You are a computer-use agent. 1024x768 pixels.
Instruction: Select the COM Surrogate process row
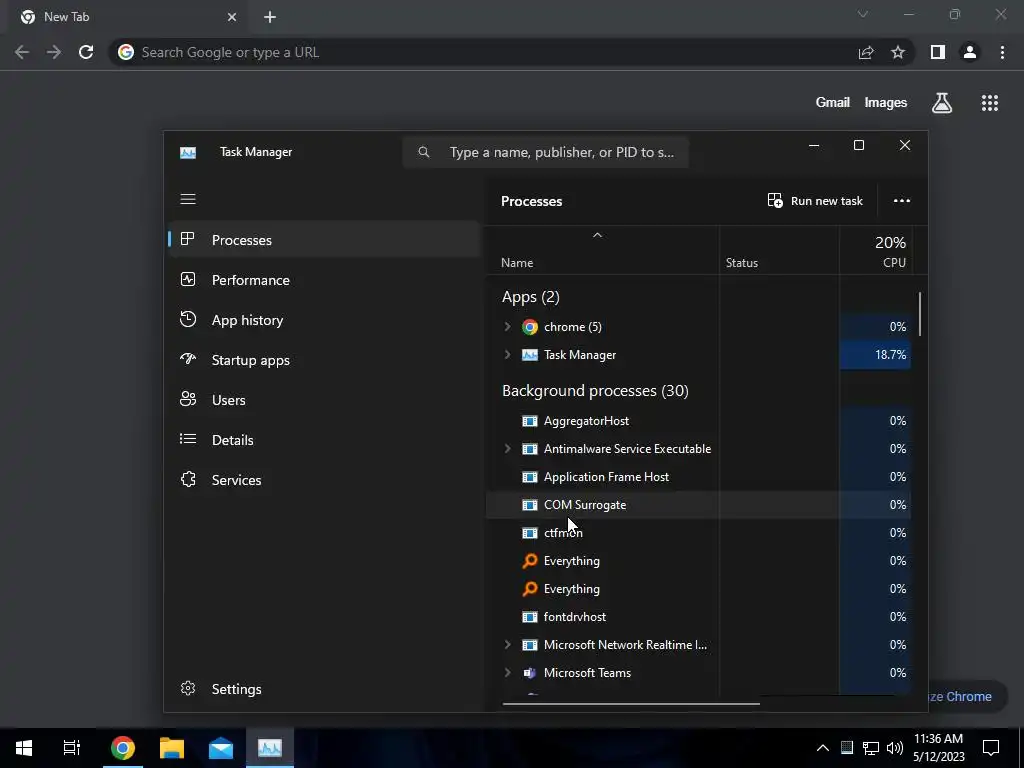click(x=699, y=505)
